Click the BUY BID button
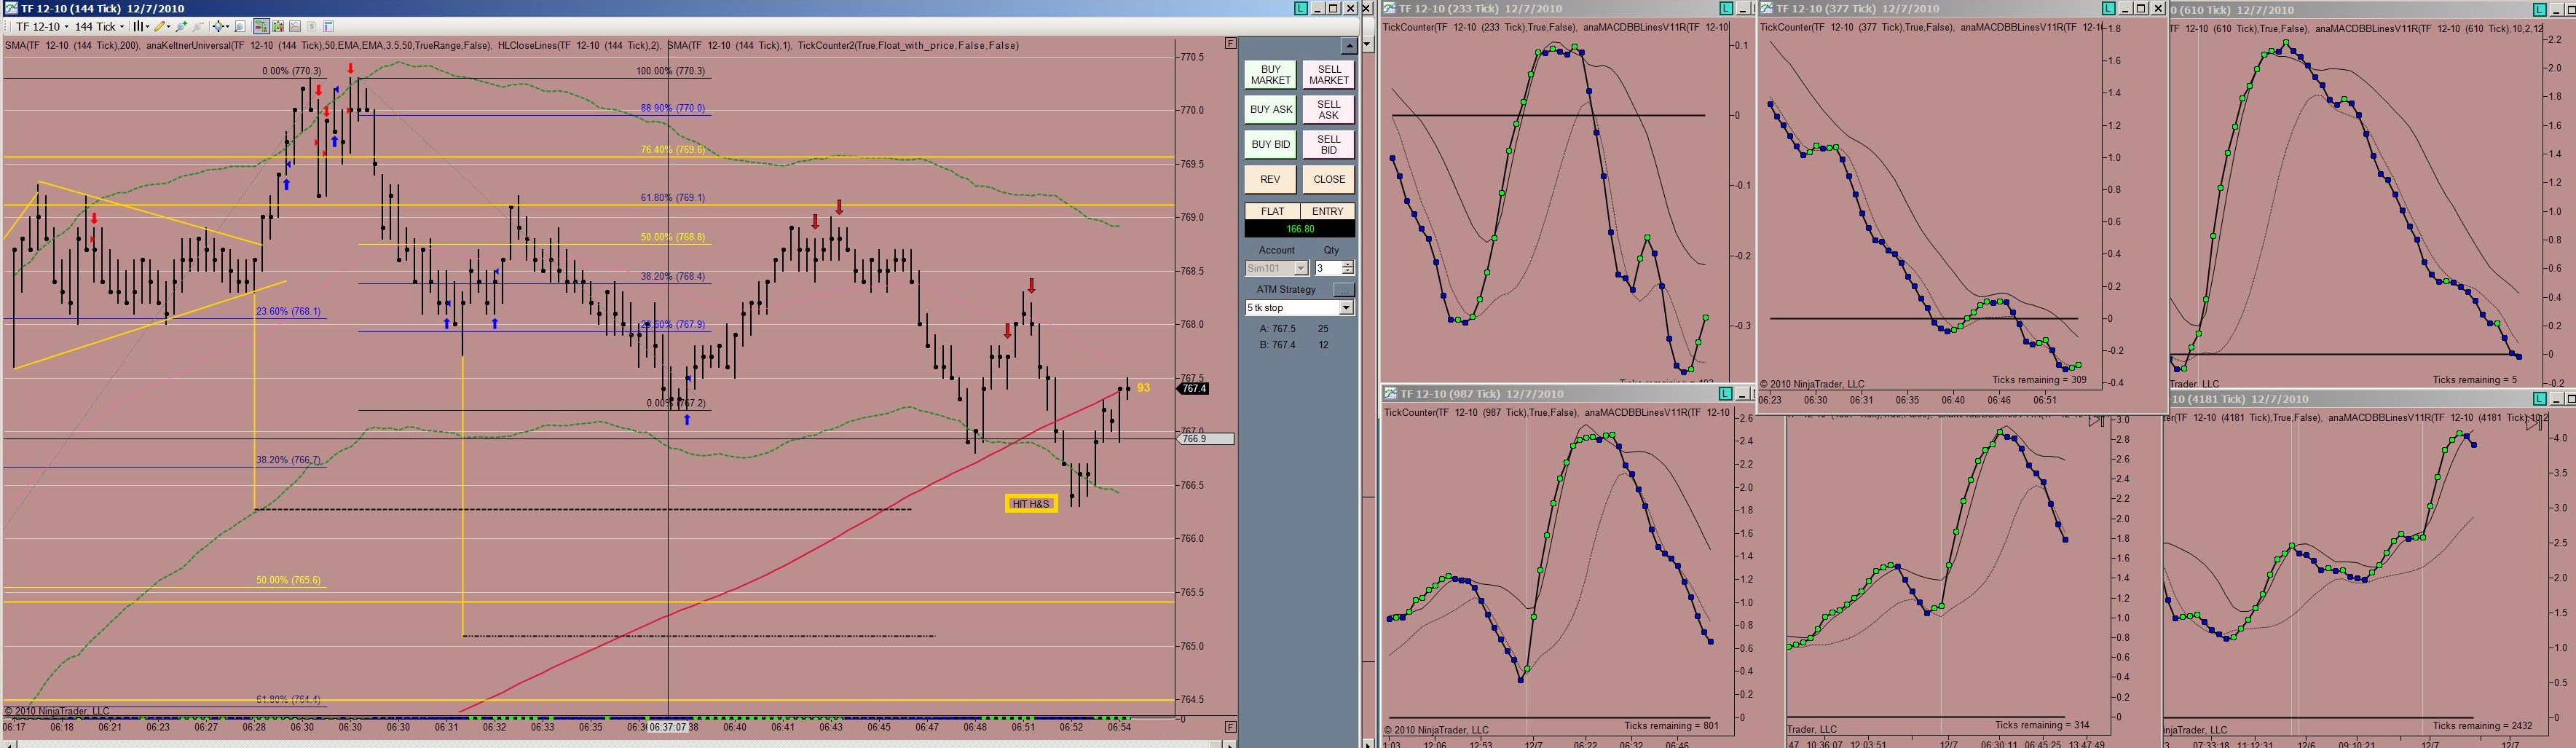The width and height of the screenshot is (2576, 748). (1270, 144)
